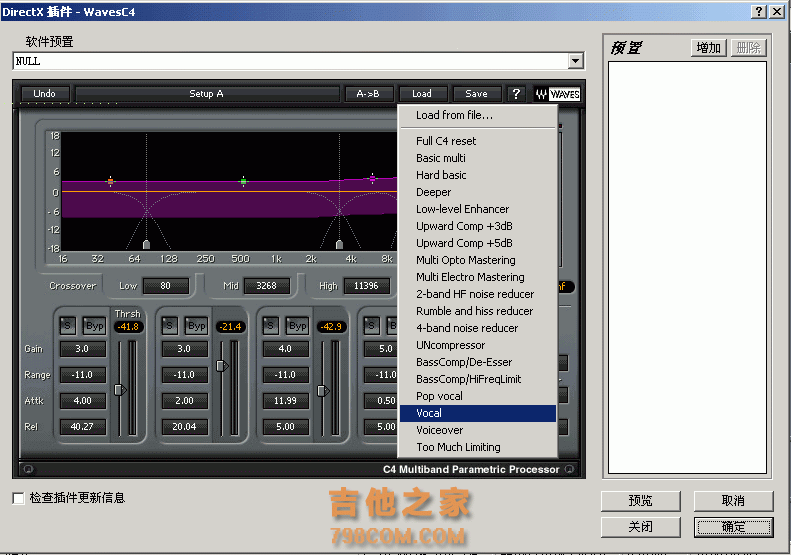Bypass the third band
The image size is (791, 555).
(297, 325)
